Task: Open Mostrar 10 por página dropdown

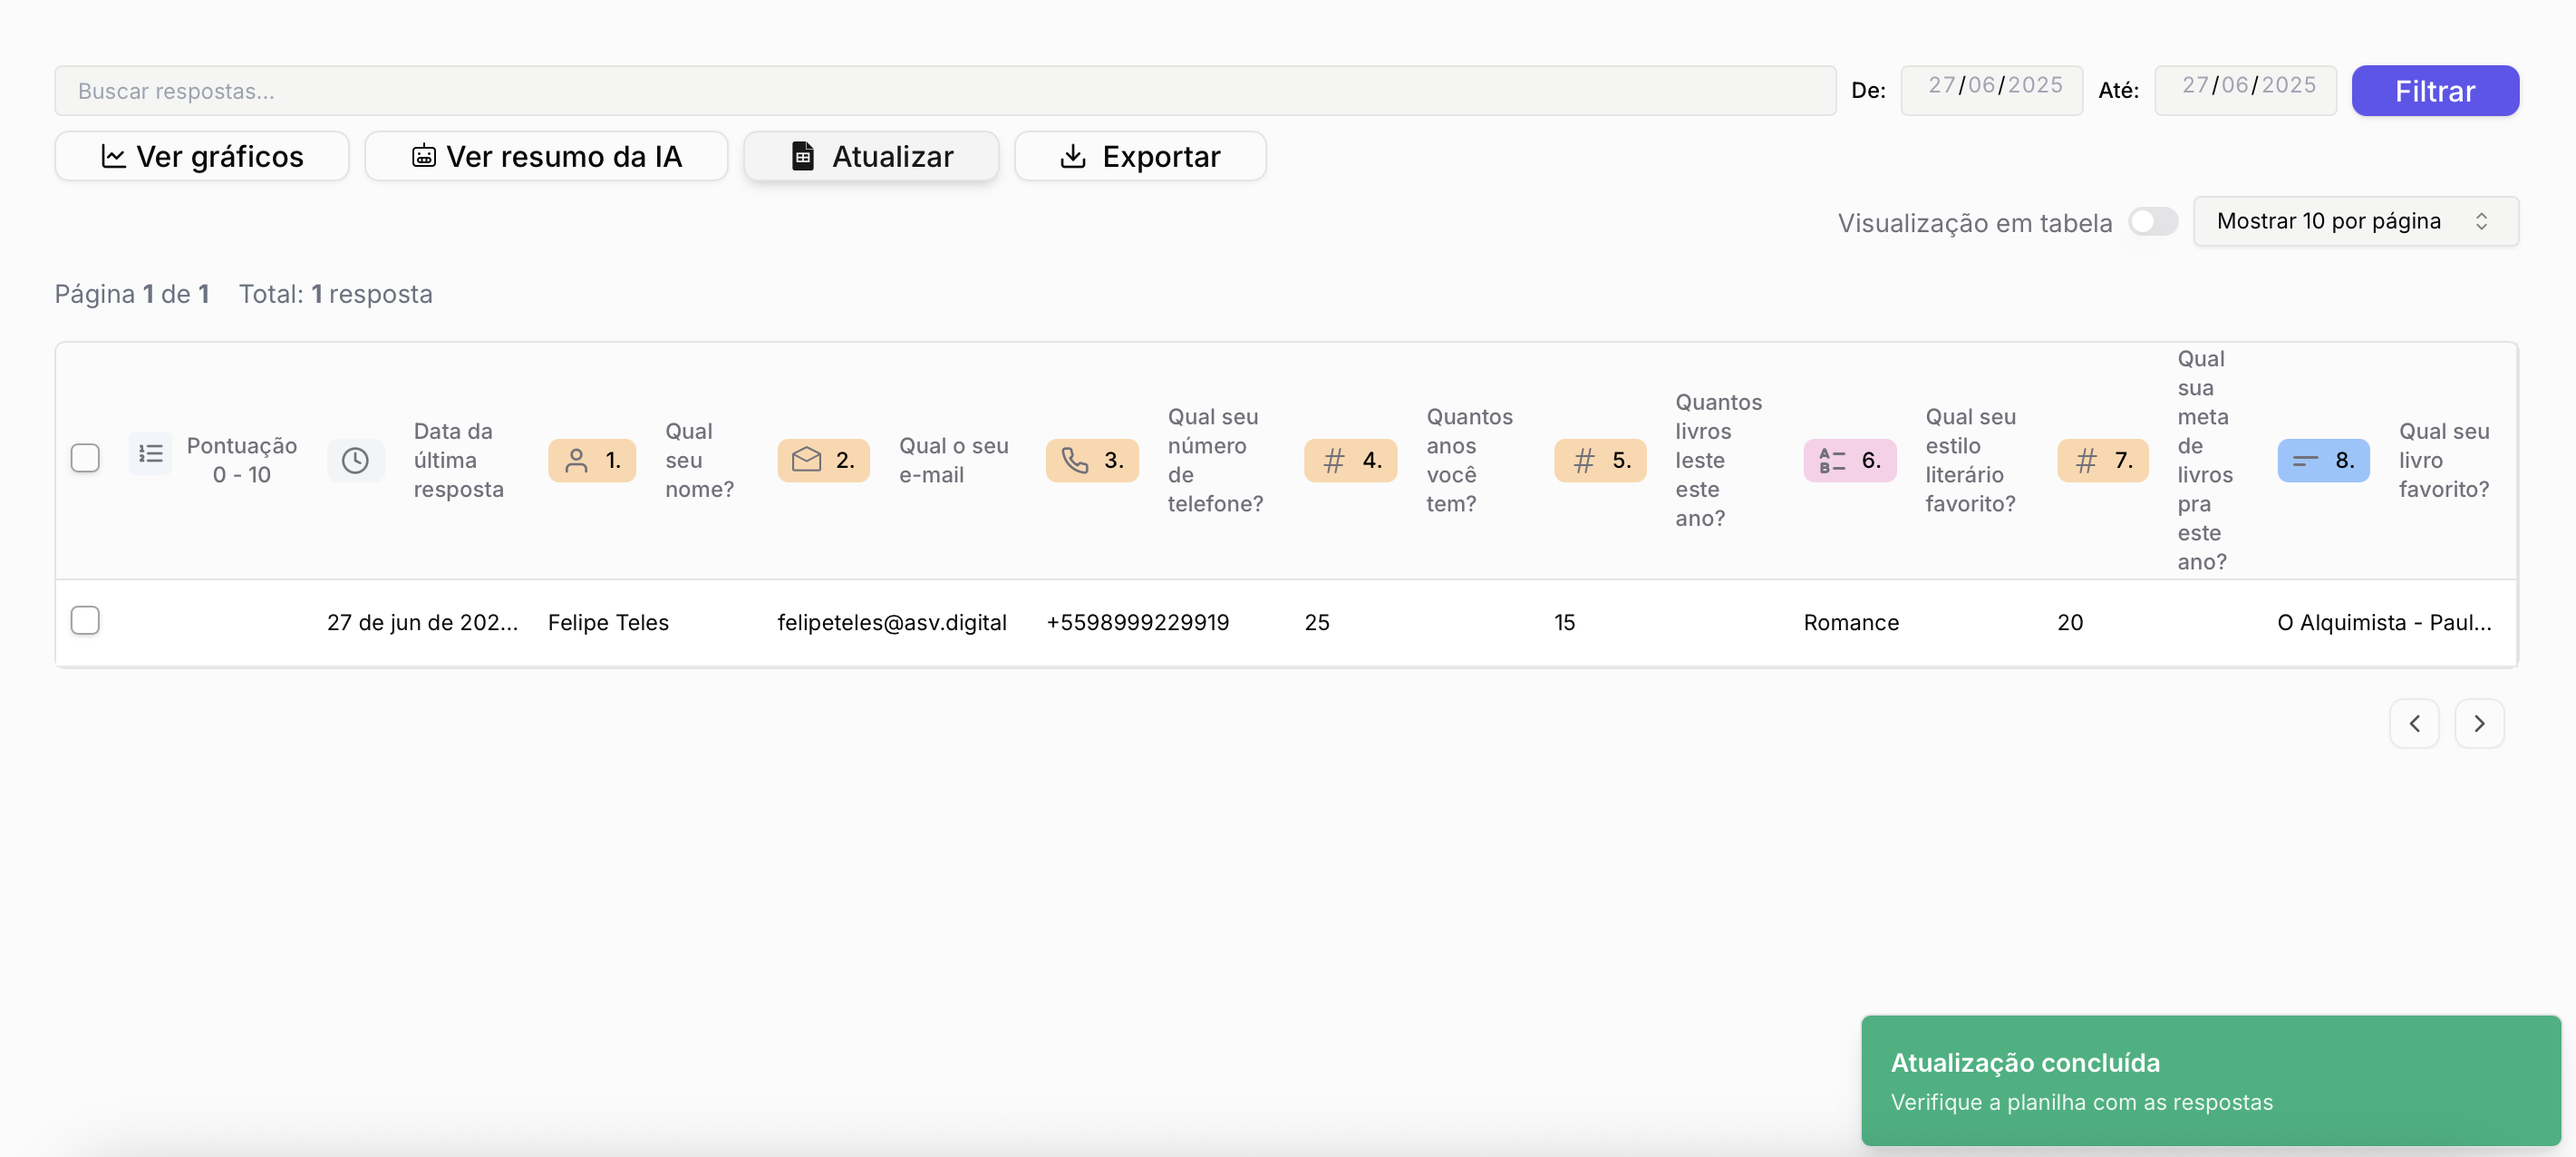Action: [2354, 221]
